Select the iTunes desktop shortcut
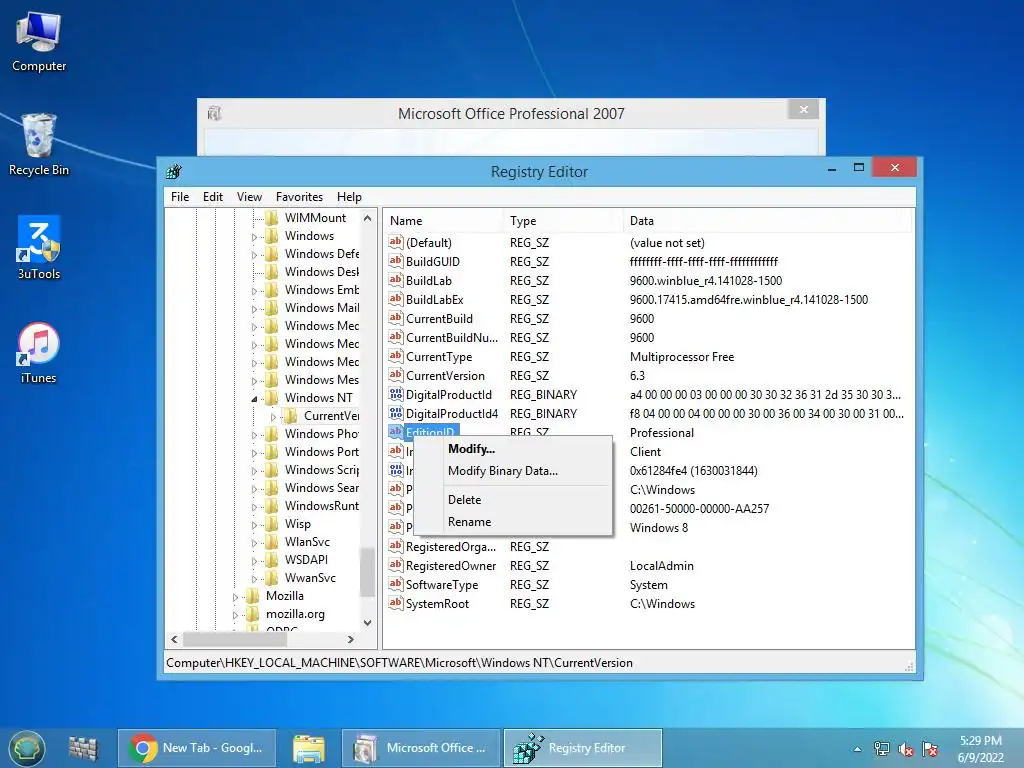The height and width of the screenshot is (768, 1024). (39, 353)
